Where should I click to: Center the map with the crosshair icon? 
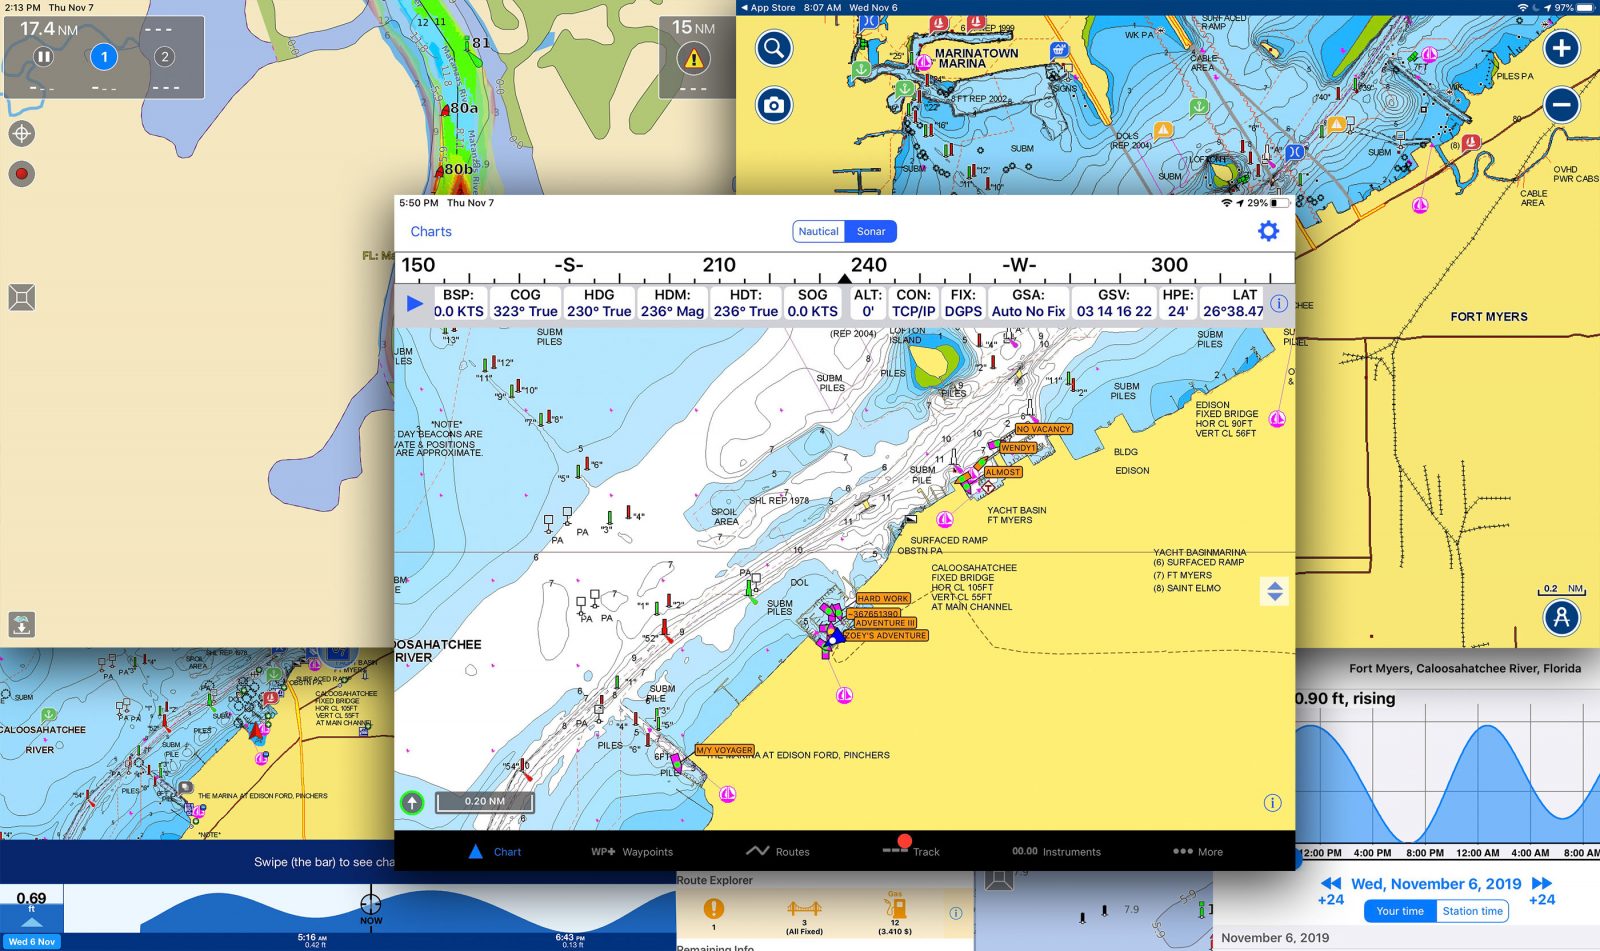point(21,133)
